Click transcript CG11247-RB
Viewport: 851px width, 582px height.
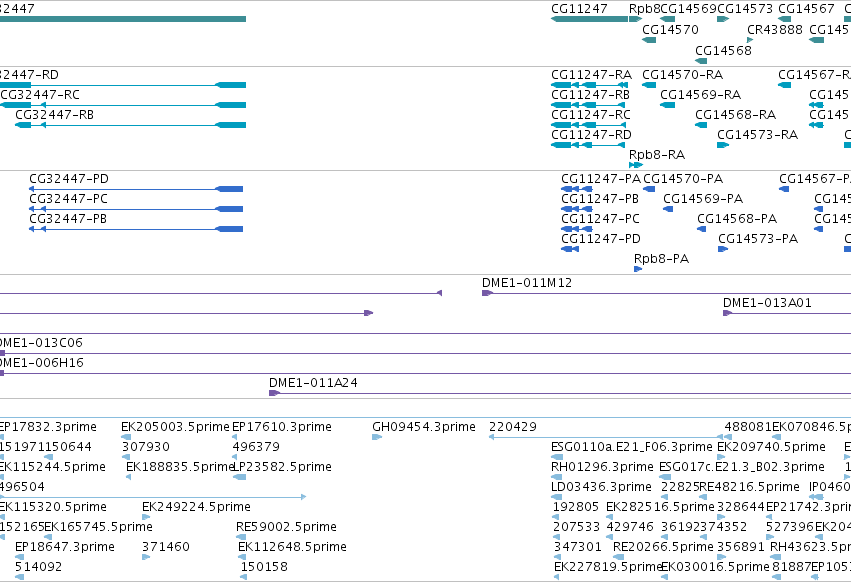pos(590,94)
